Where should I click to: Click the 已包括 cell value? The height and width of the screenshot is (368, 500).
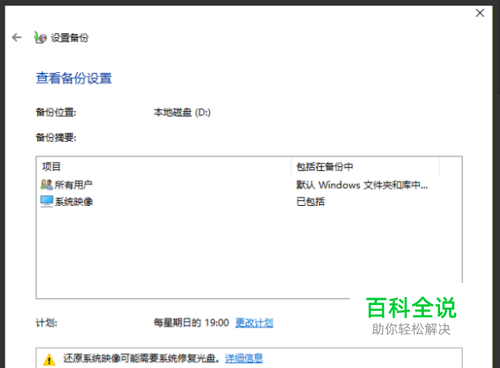tap(310, 202)
